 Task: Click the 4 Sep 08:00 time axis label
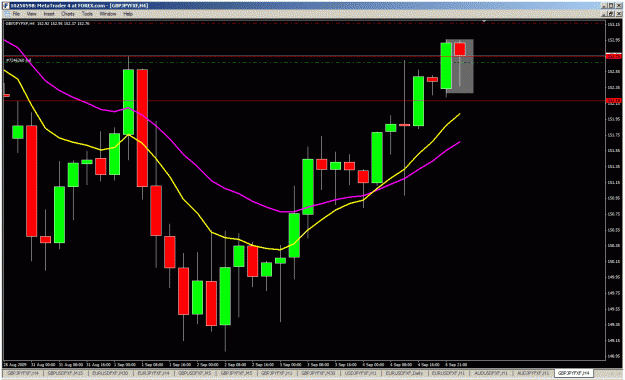click(401, 364)
